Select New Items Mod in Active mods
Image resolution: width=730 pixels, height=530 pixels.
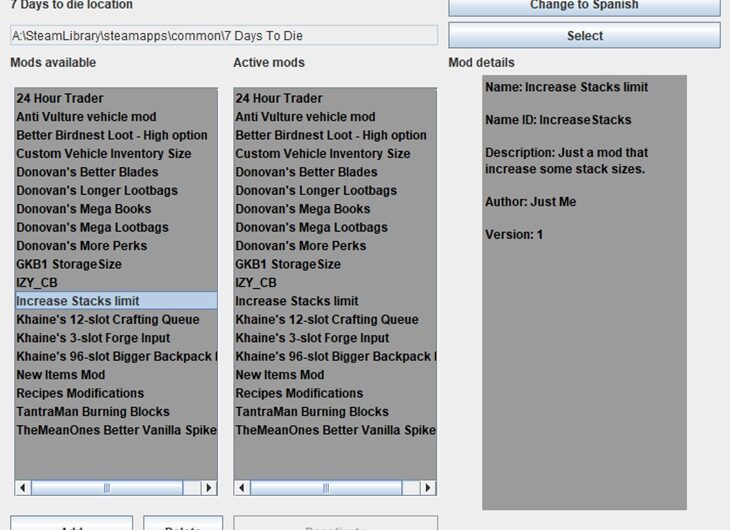click(x=335, y=374)
